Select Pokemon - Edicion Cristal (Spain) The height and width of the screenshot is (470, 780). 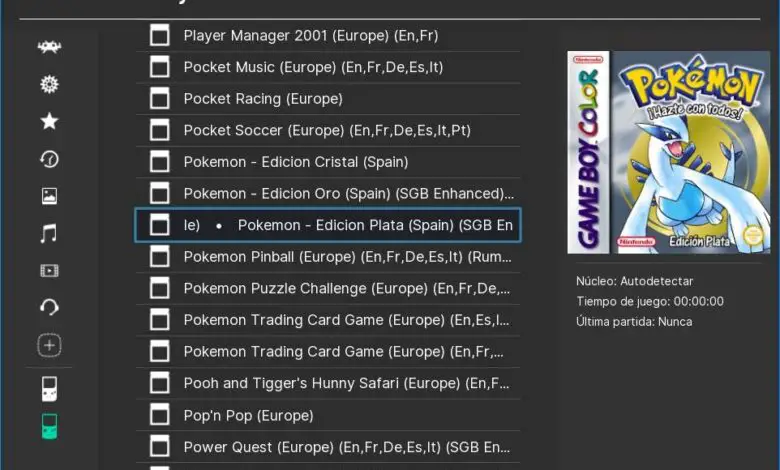pos(328,162)
